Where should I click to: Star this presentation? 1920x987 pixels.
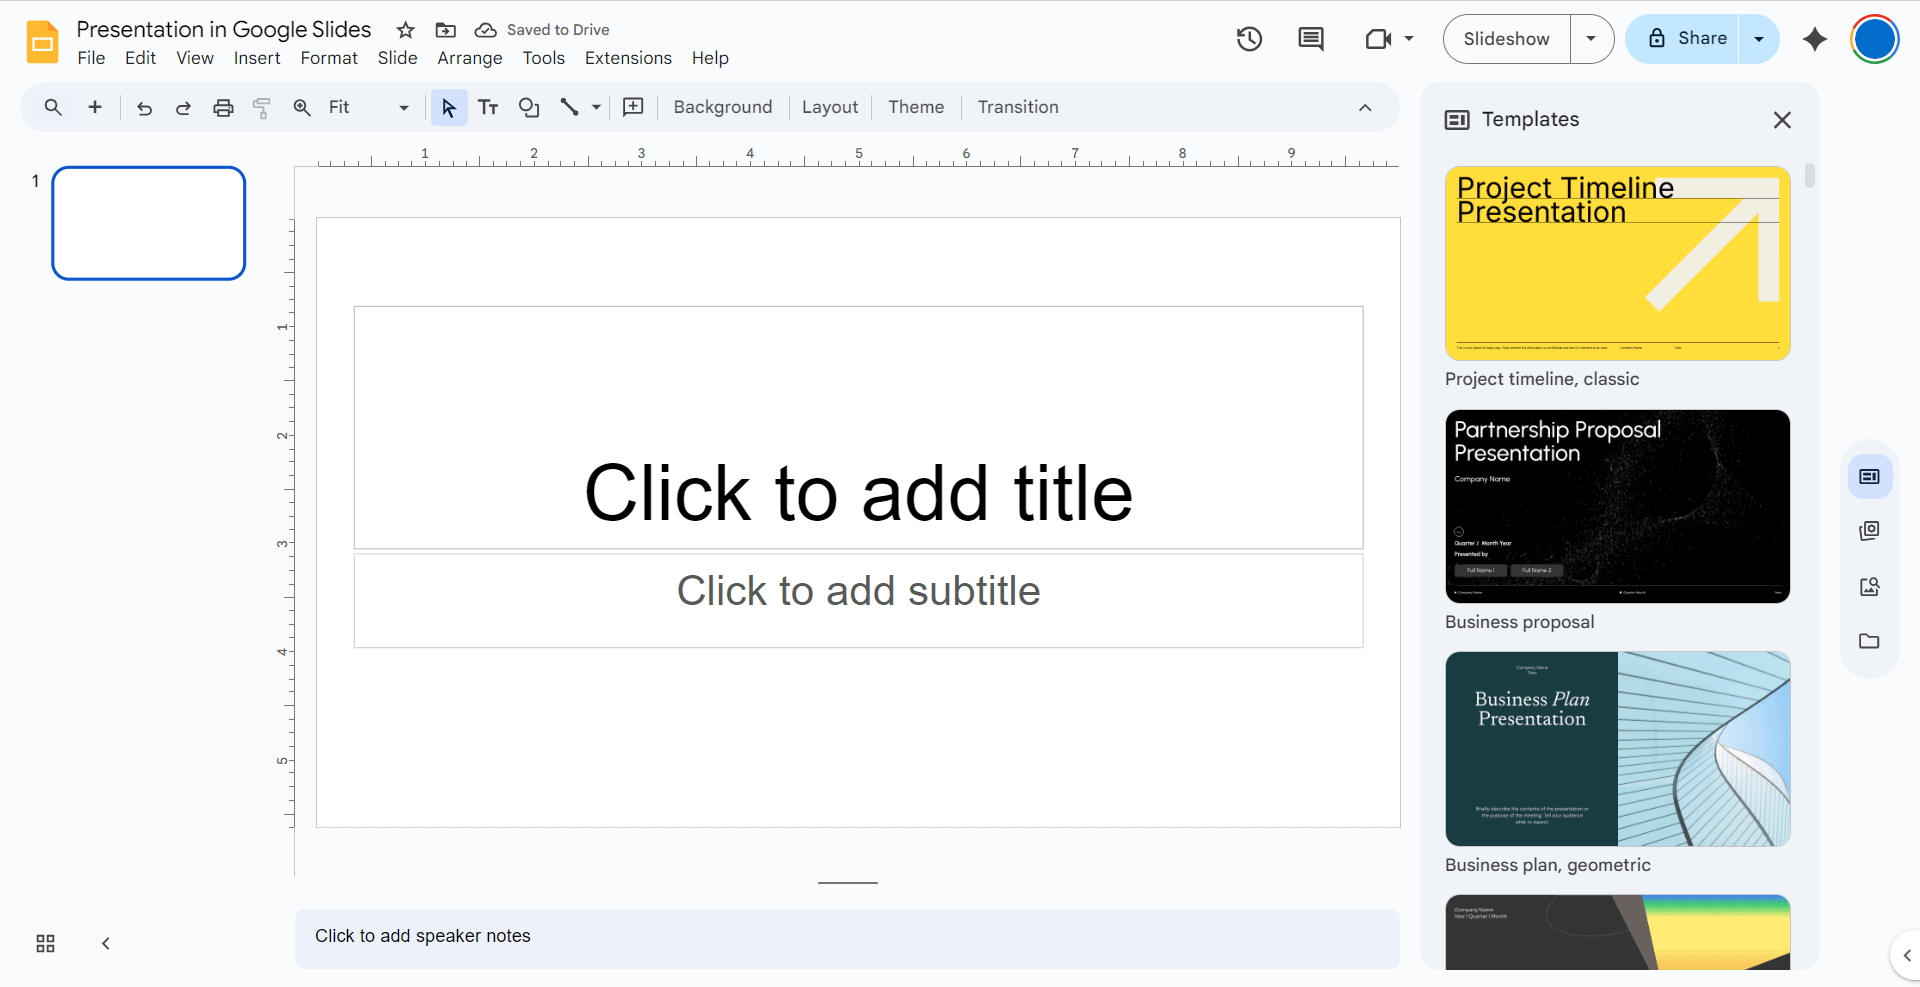click(404, 30)
